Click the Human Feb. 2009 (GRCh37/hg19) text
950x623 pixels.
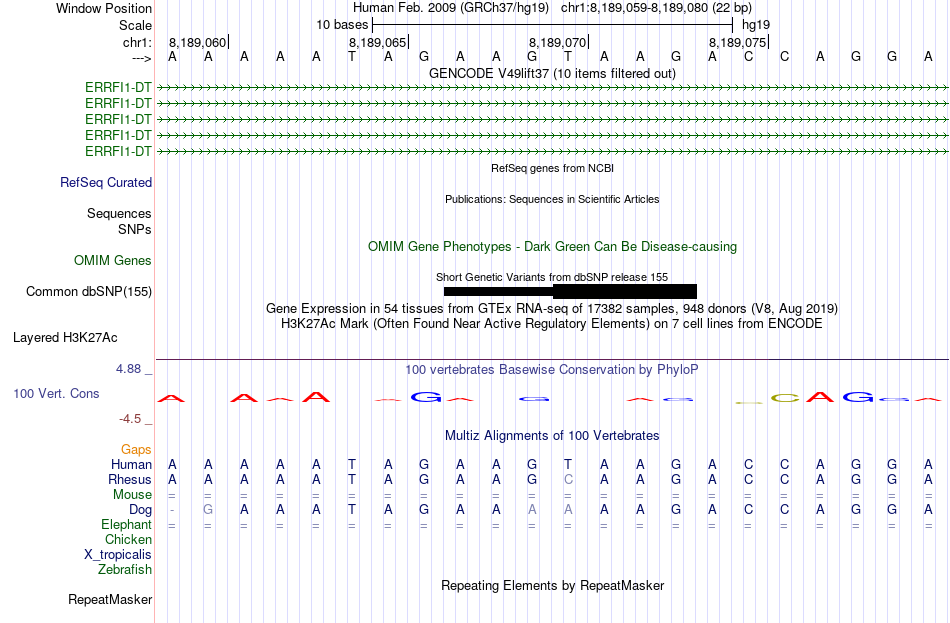(x=451, y=8)
